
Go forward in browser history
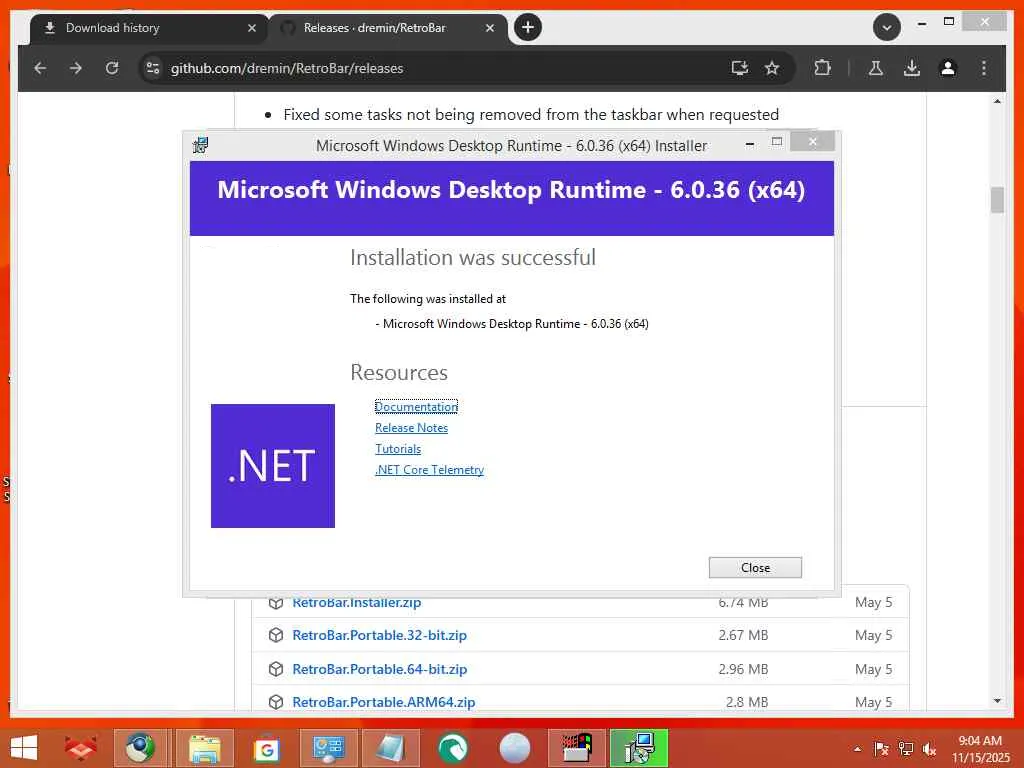click(76, 68)
